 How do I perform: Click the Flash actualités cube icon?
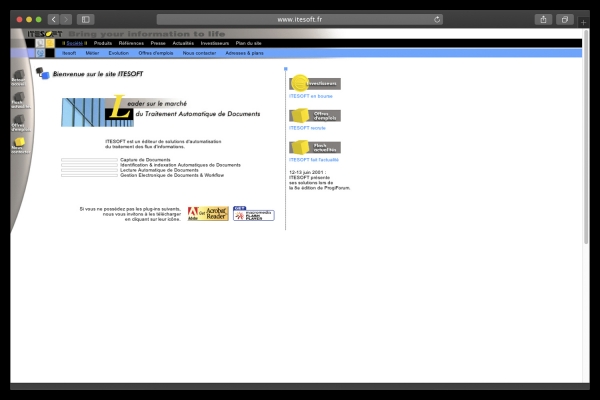tap(299, 147)
